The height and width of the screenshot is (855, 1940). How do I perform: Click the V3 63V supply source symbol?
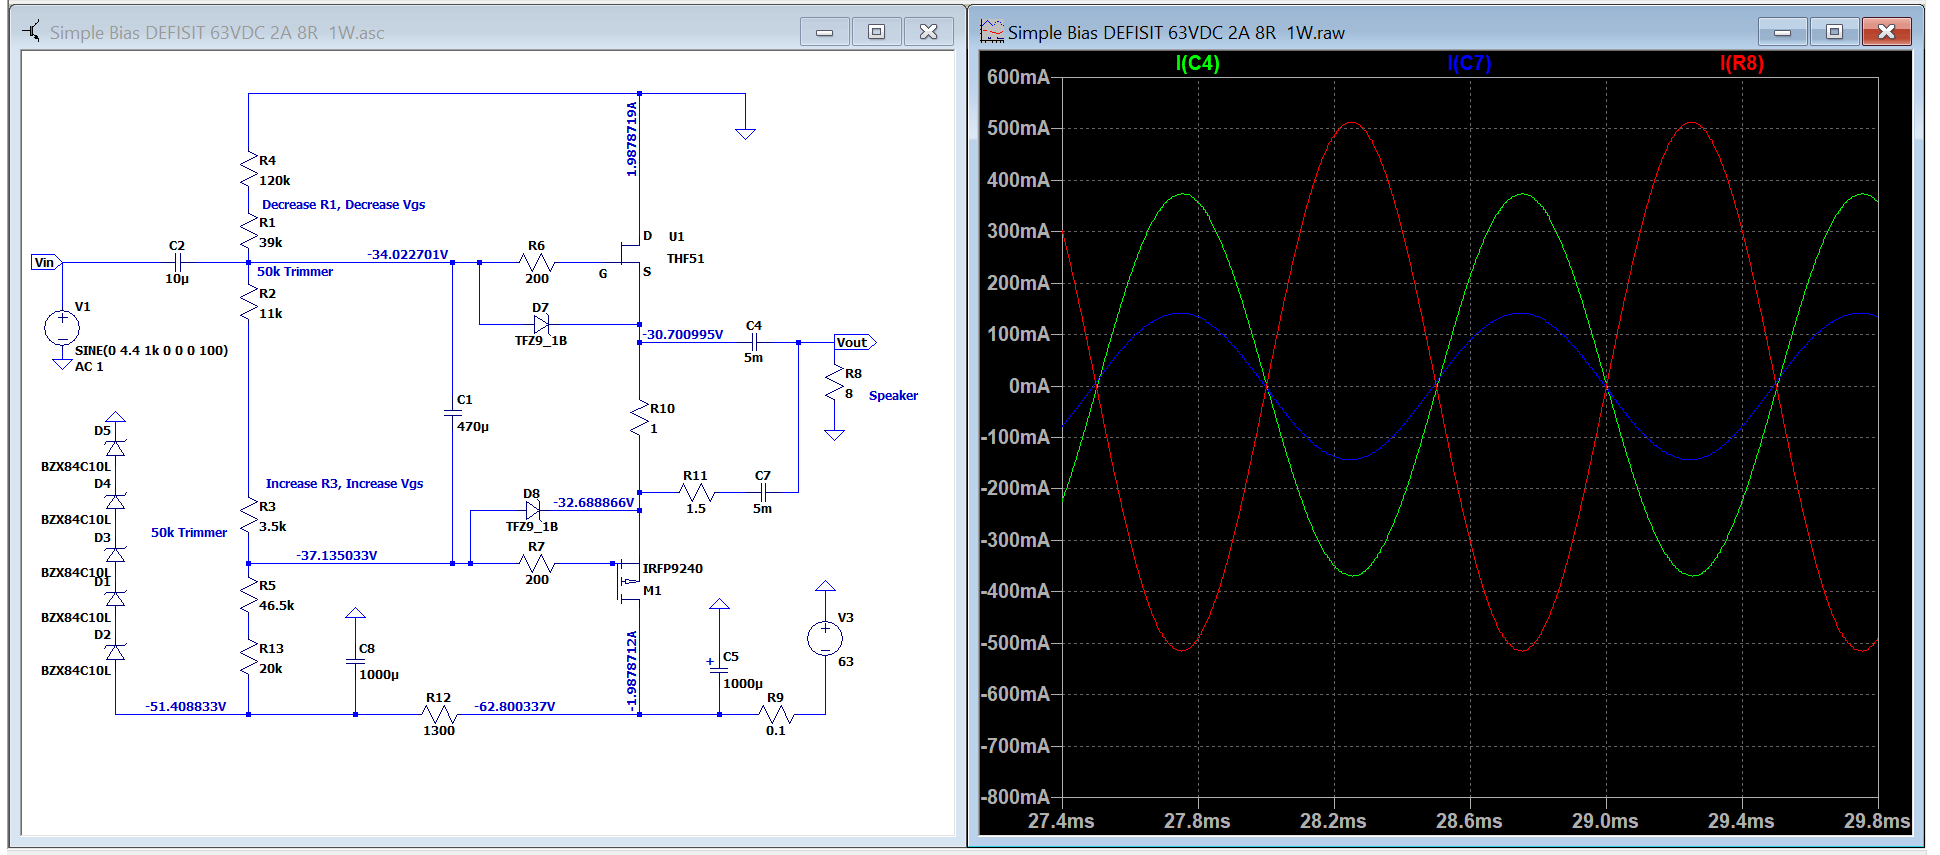point(825,638)
